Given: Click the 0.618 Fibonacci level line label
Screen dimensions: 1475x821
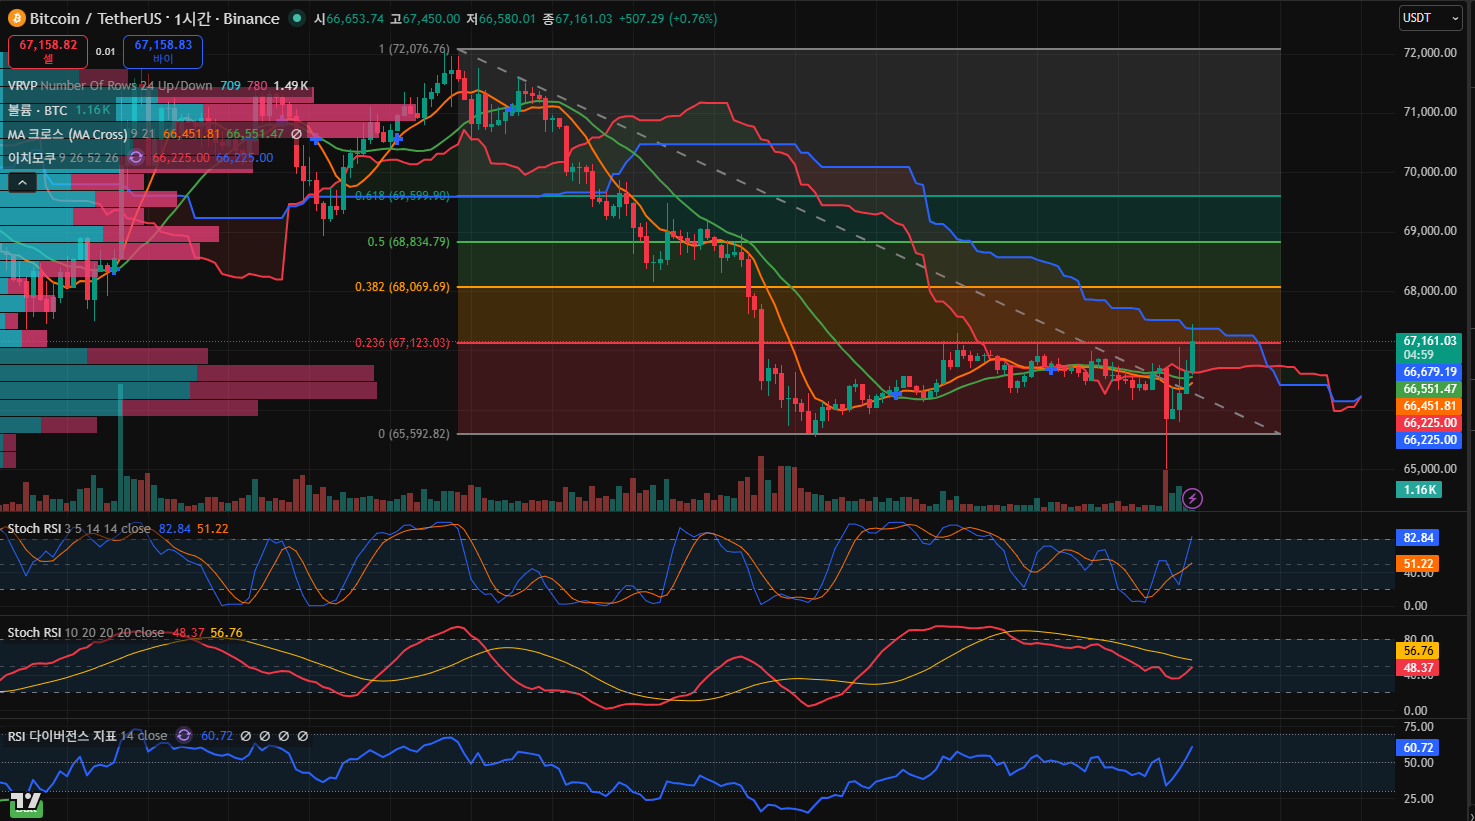Looking at the screenshot, I should click(x=402, y=196).
